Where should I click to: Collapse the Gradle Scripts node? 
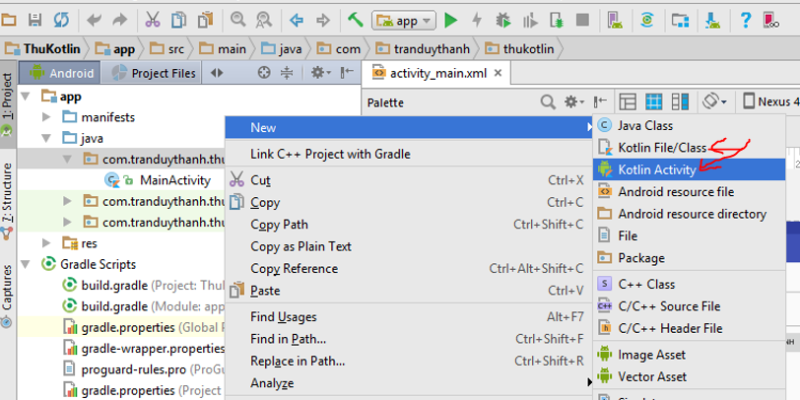(28, 264)
